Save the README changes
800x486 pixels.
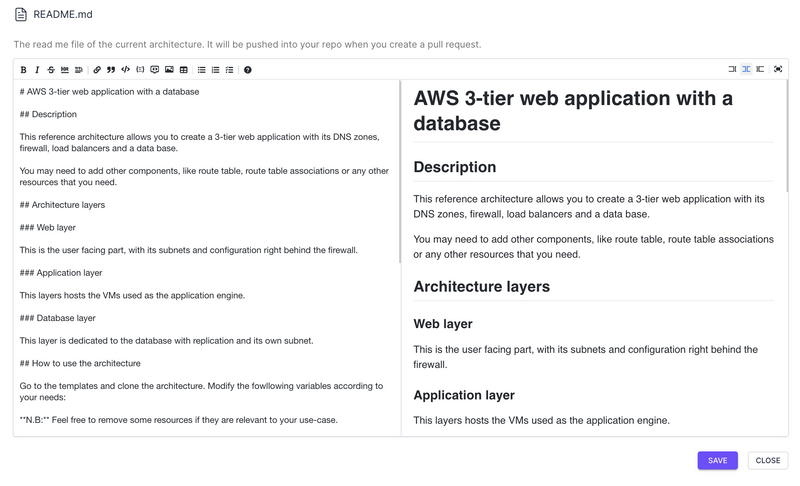pyautogui.click(x=717, y=461)
